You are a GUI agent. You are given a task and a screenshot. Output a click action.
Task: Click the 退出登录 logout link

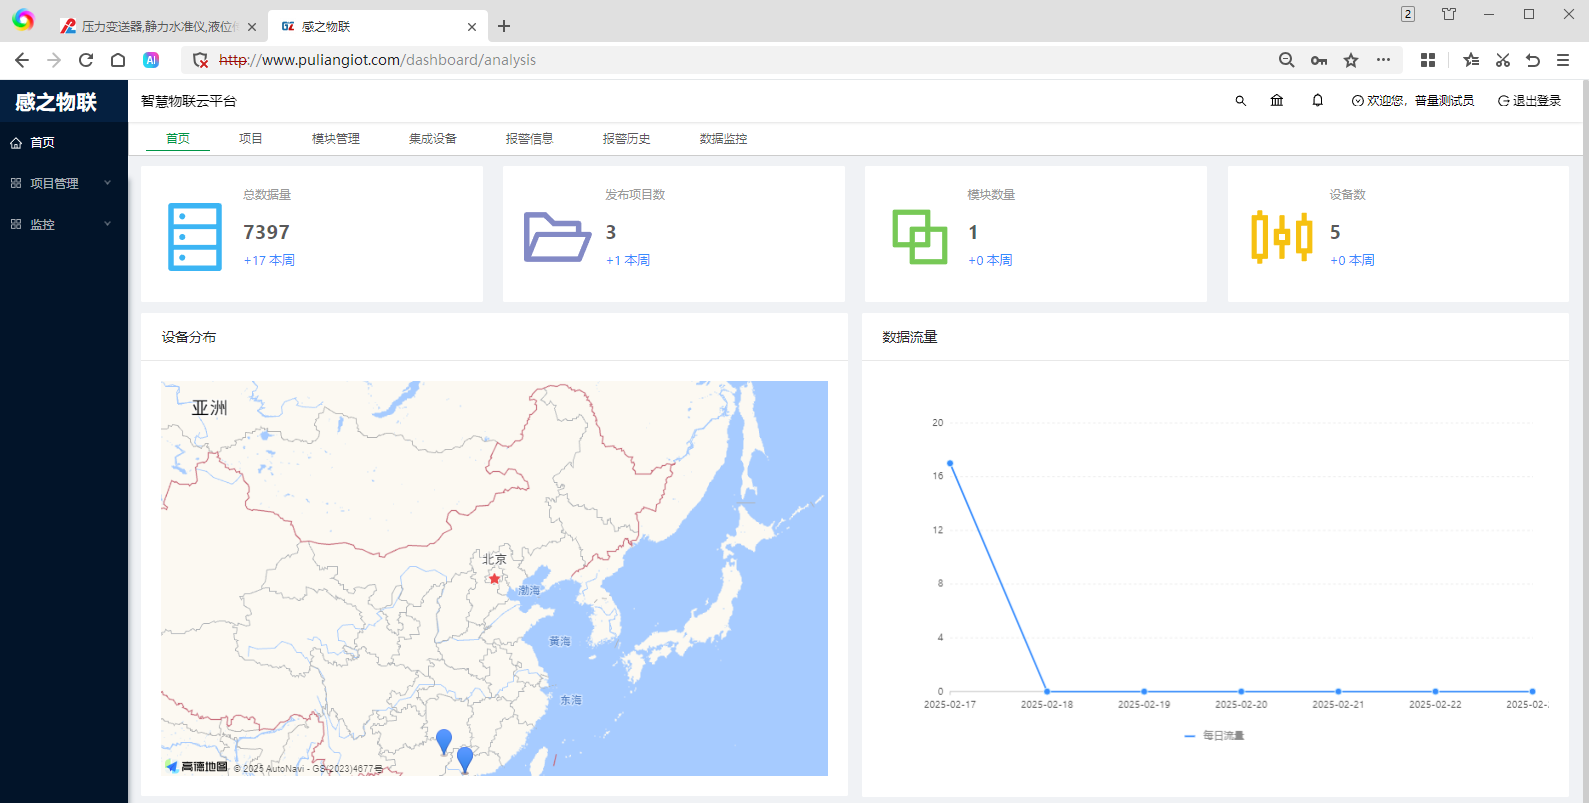(x=1529, y=101)
